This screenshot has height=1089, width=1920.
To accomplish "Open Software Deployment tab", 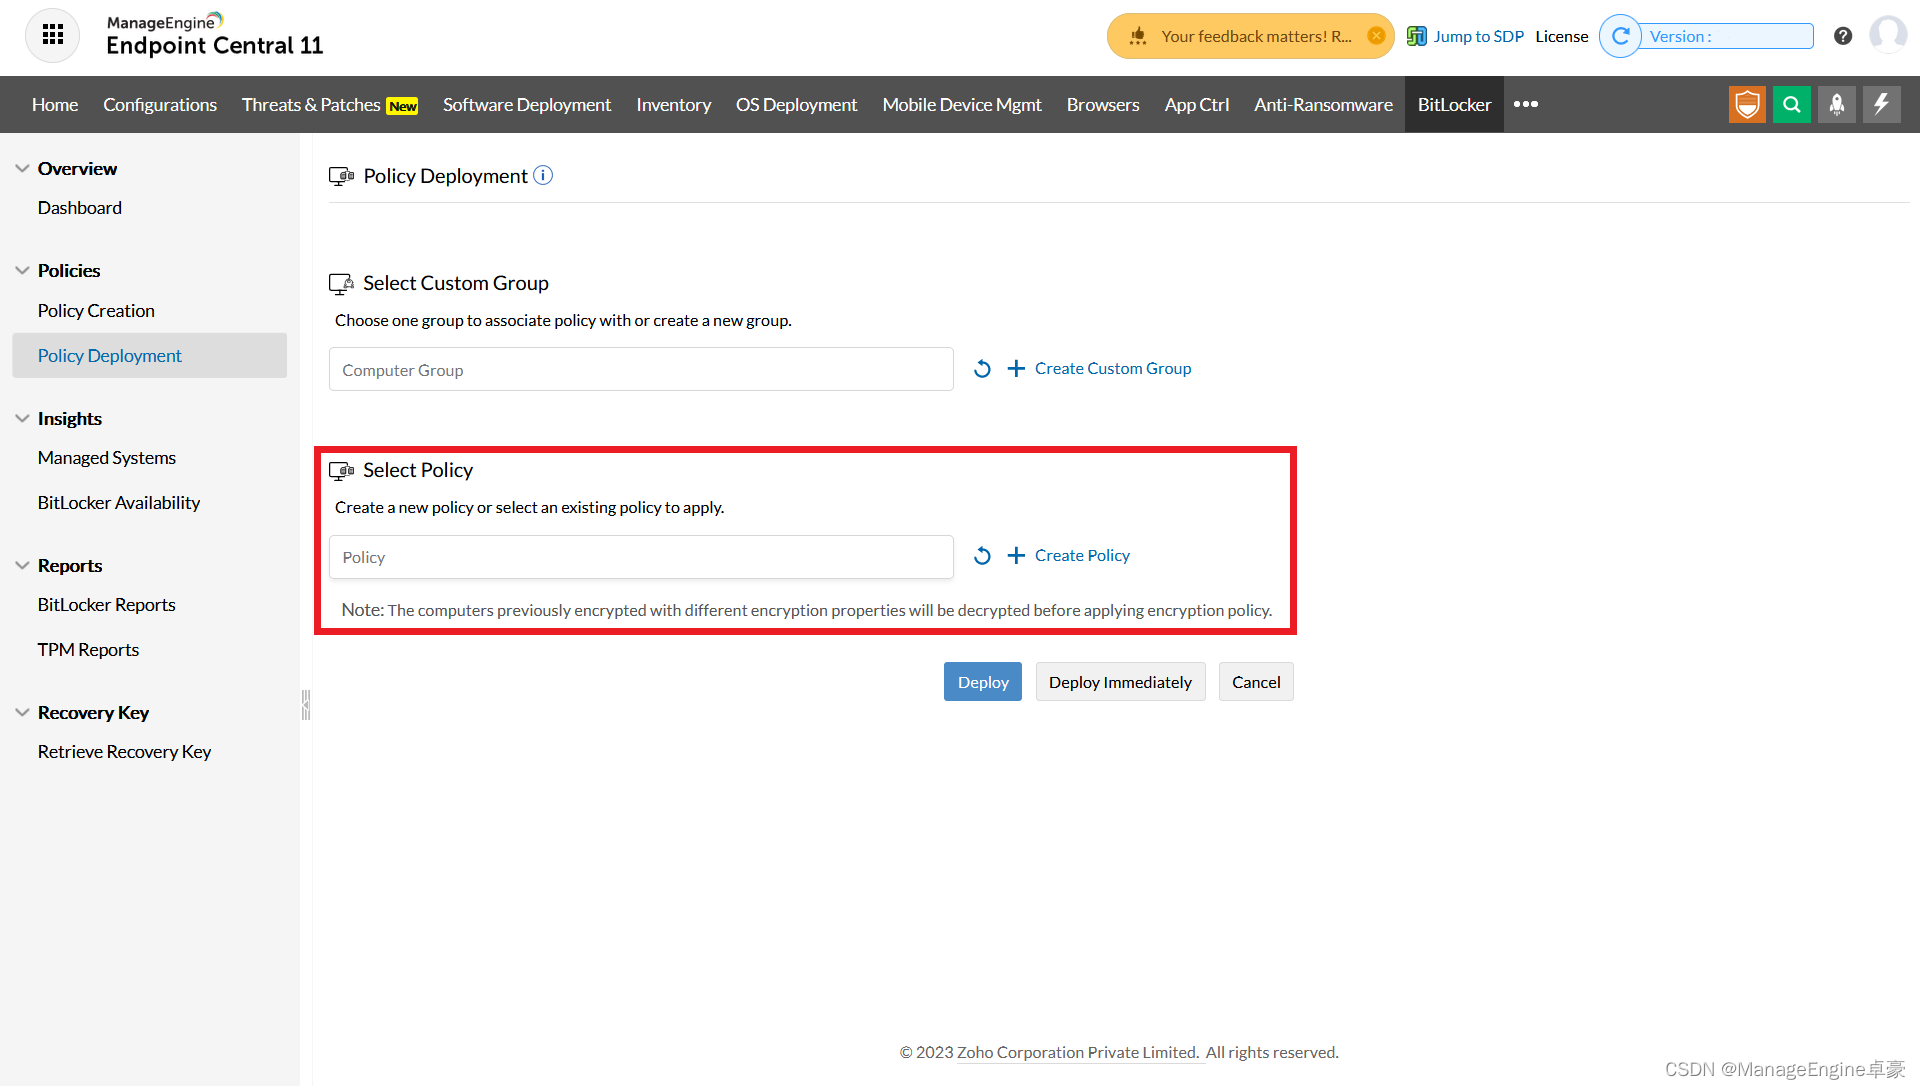I will click(x=527, y=104).
